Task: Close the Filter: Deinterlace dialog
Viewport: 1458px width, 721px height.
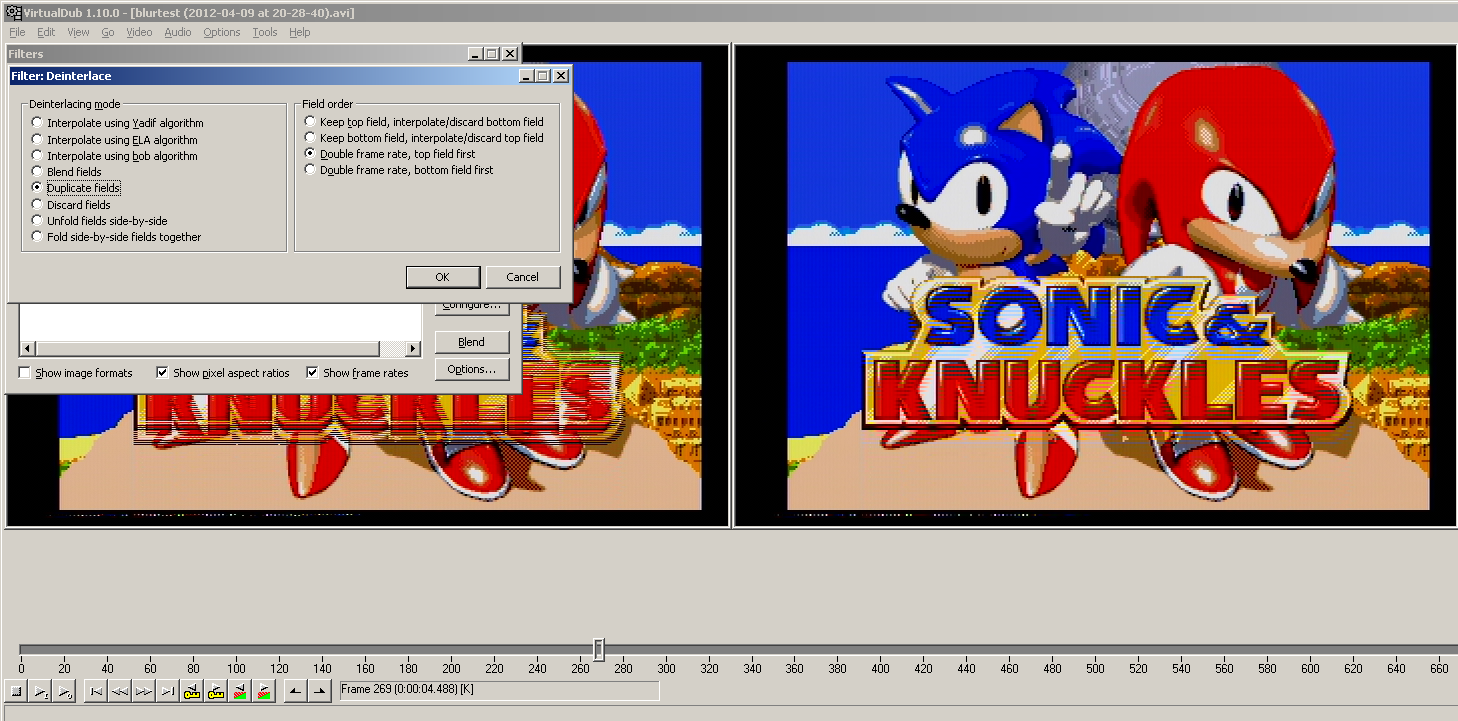Action: coord(561,75)
